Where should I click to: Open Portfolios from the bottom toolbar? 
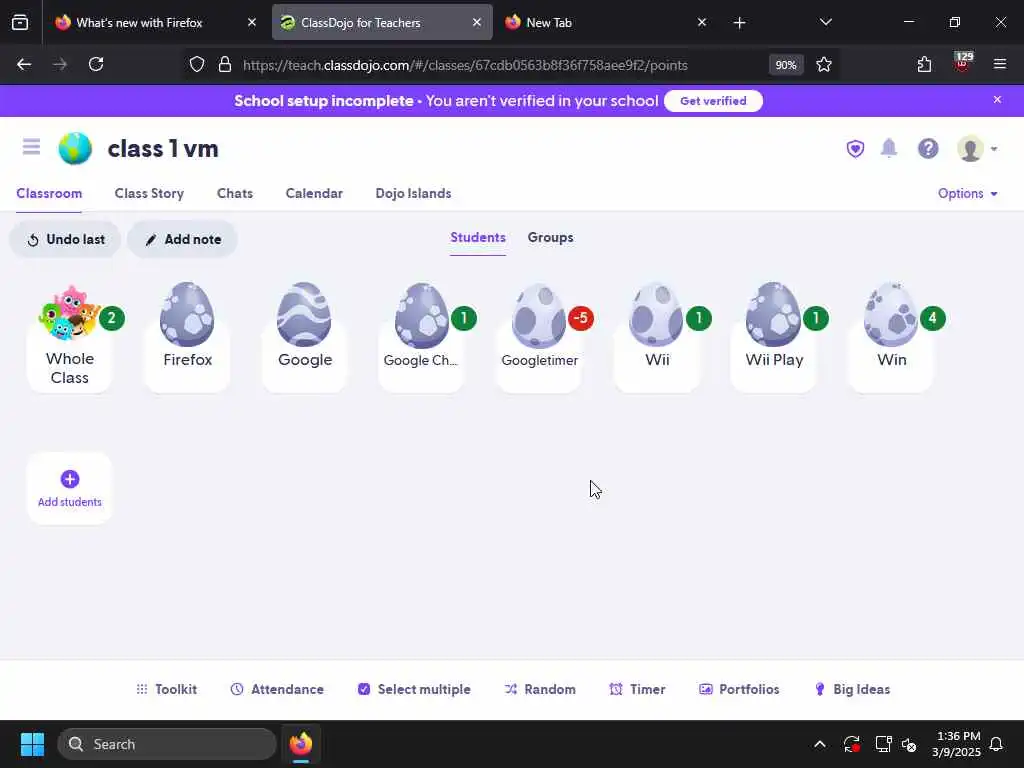coord(739,690)
